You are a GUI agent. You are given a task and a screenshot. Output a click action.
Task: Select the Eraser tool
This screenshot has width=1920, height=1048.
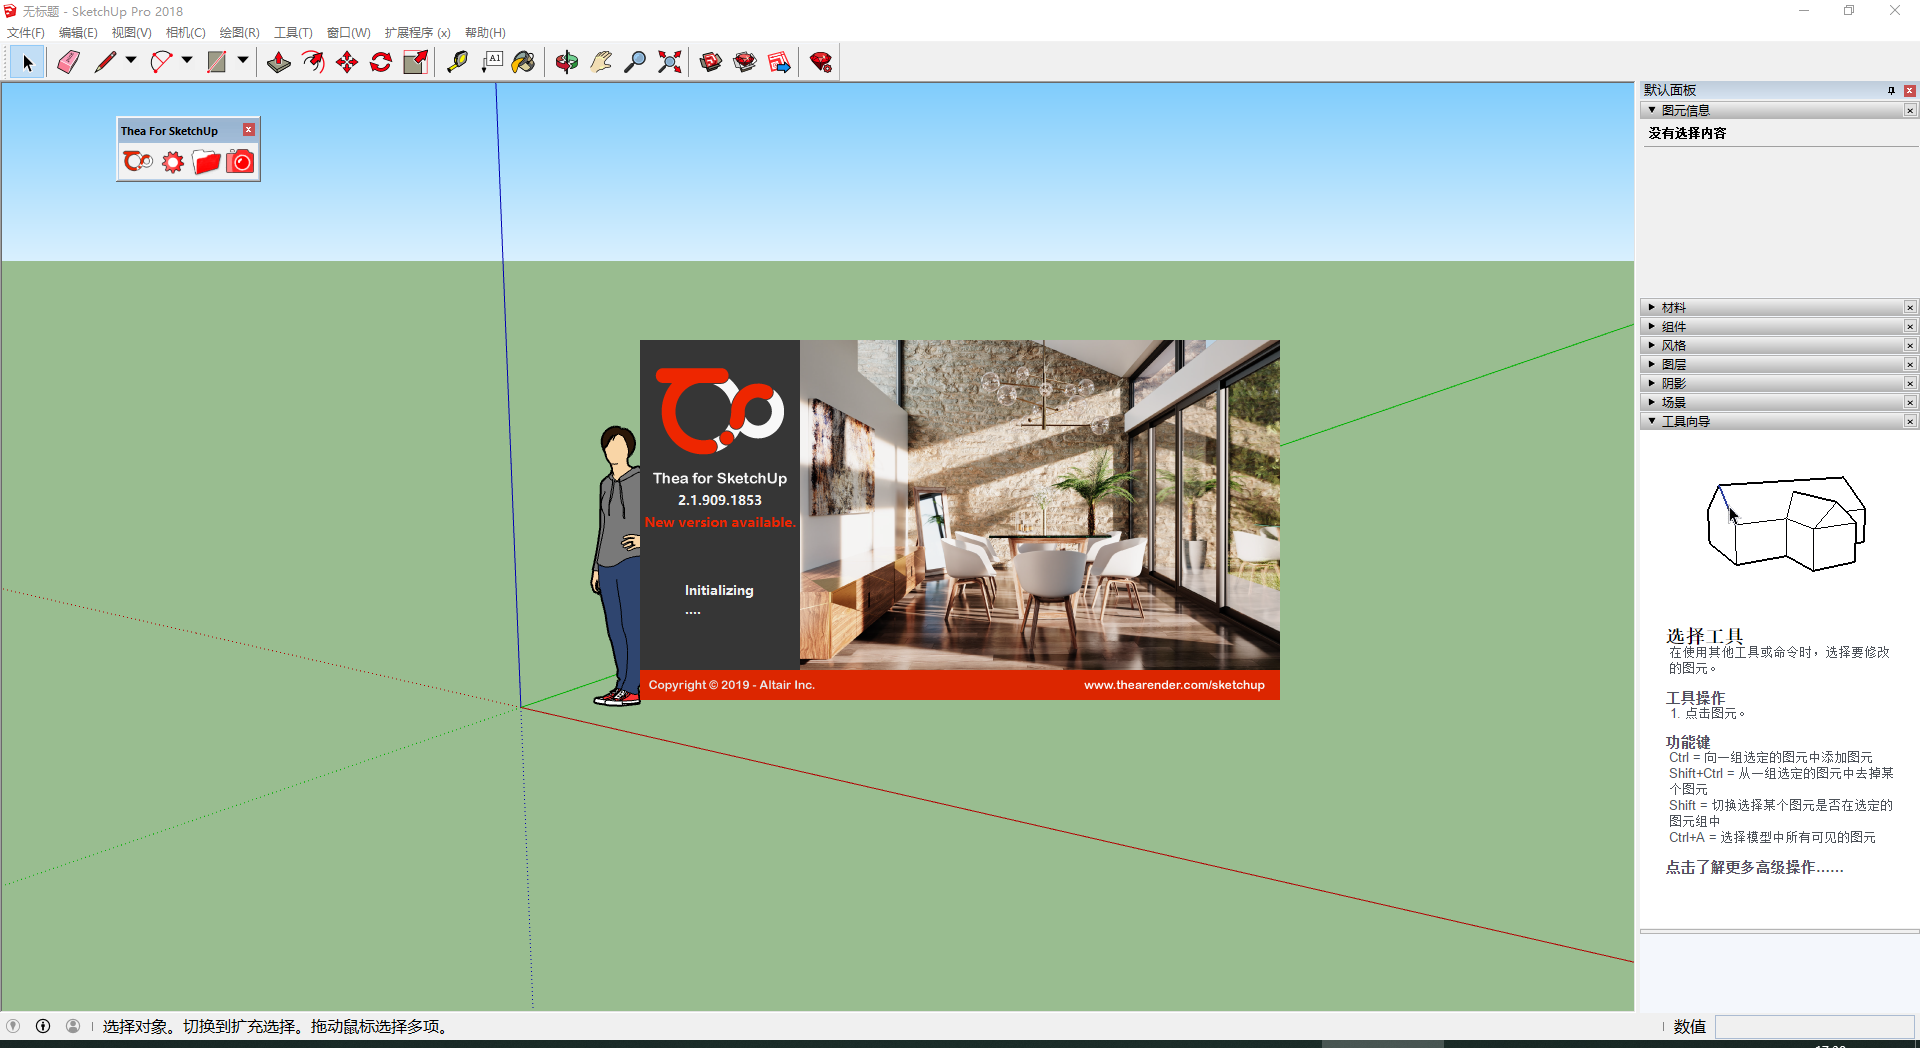(x=68, y=63)
